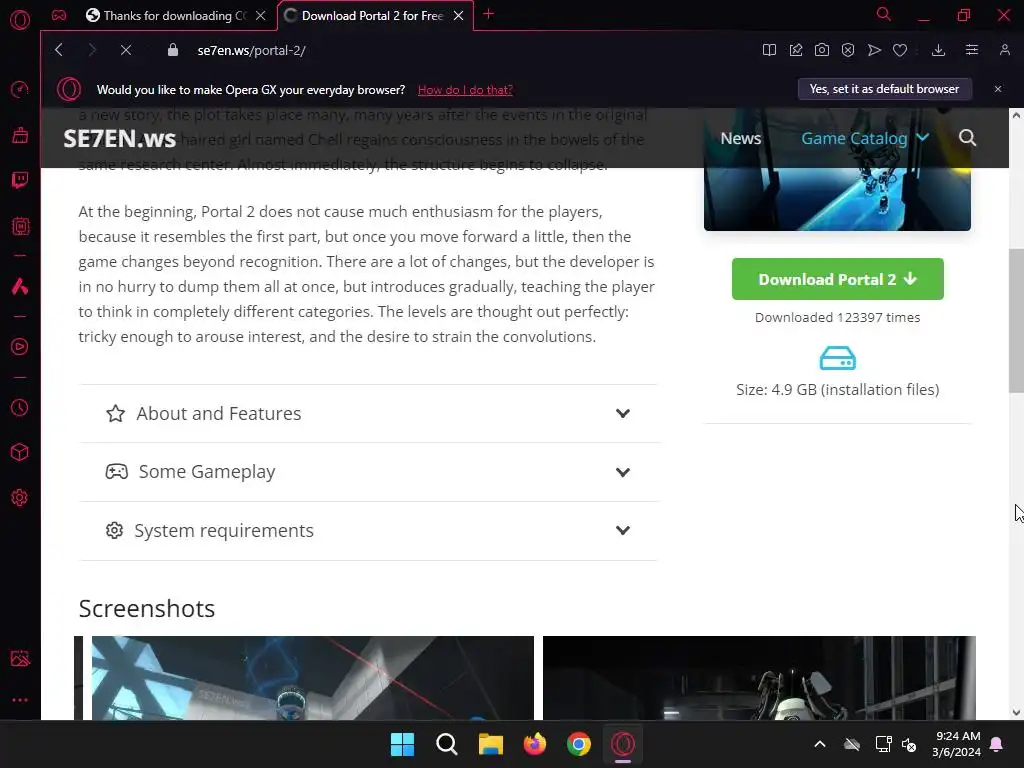1024x768 pixels.
Task: Take a snapshot with camera icon
Action: 822,50
